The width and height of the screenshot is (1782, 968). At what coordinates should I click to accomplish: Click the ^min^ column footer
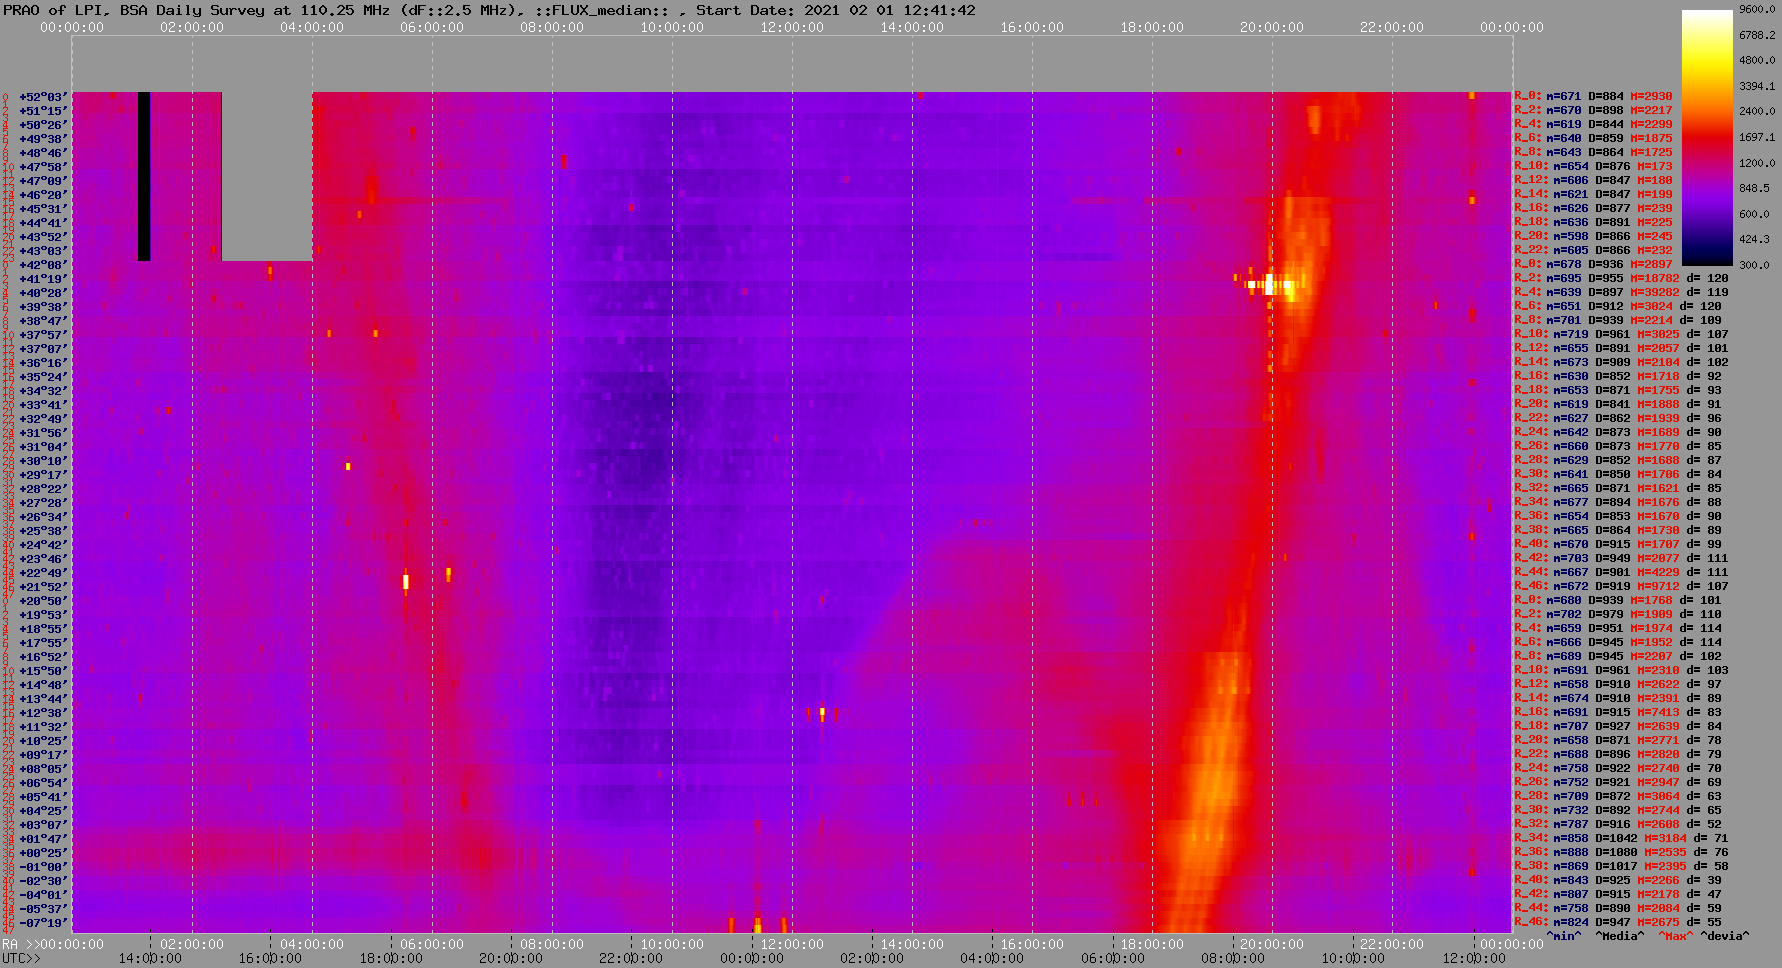tap(1564, 936)
